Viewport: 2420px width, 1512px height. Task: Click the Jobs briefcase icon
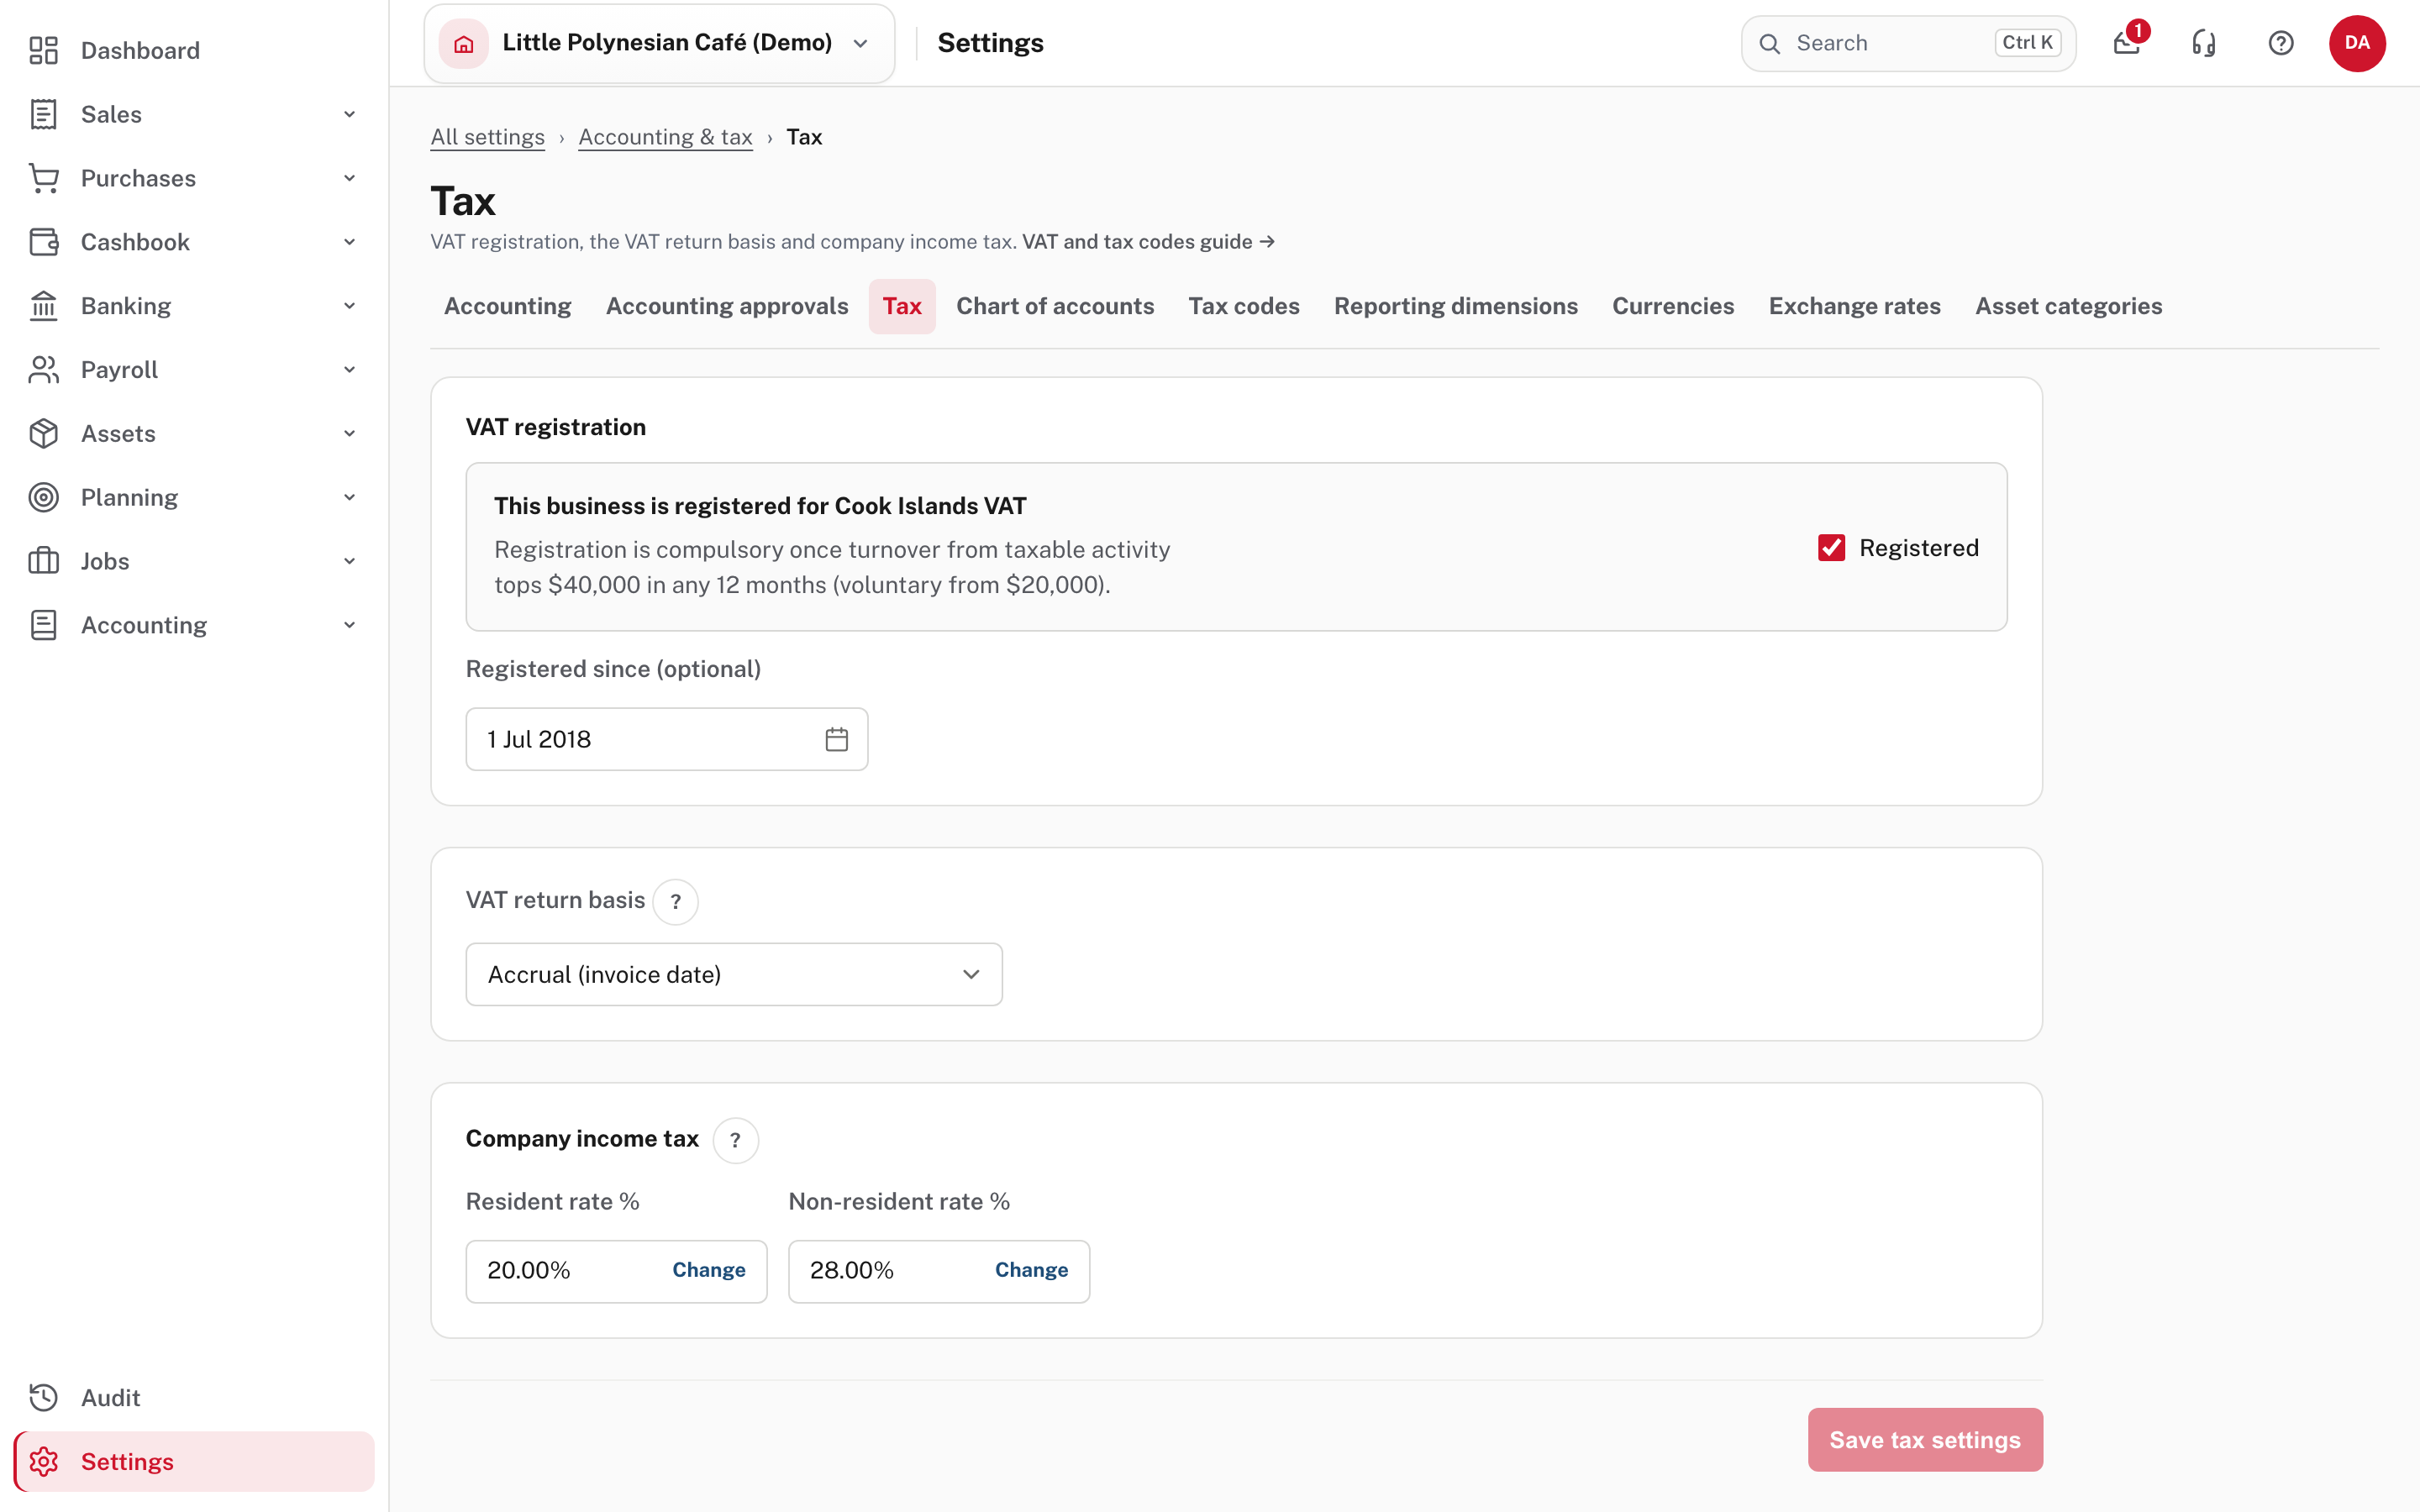tap(43, 561)
